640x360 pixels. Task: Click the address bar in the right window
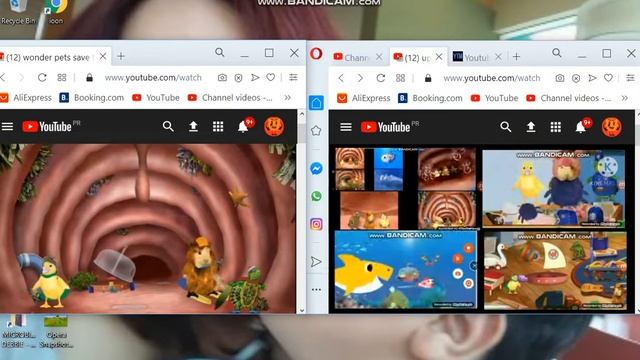click(491, 78)
